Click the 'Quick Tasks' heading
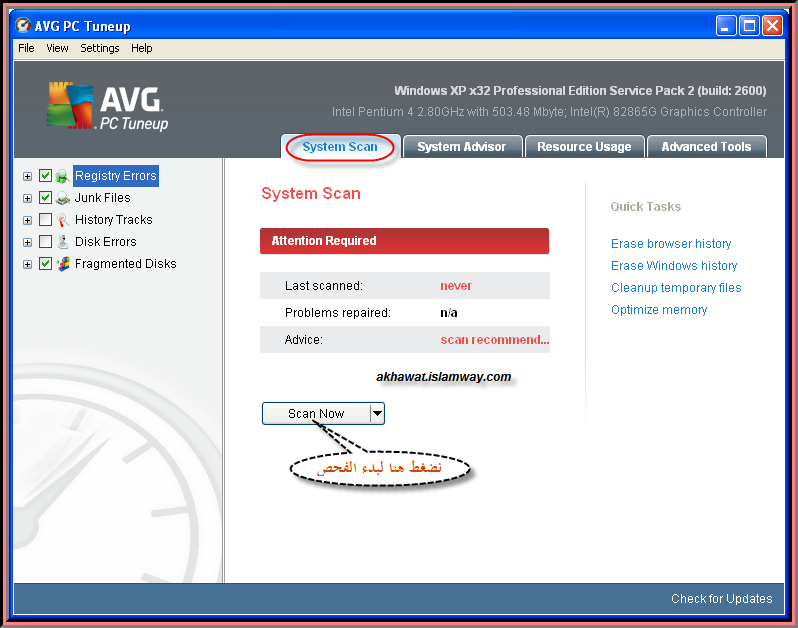 (645, 207)
